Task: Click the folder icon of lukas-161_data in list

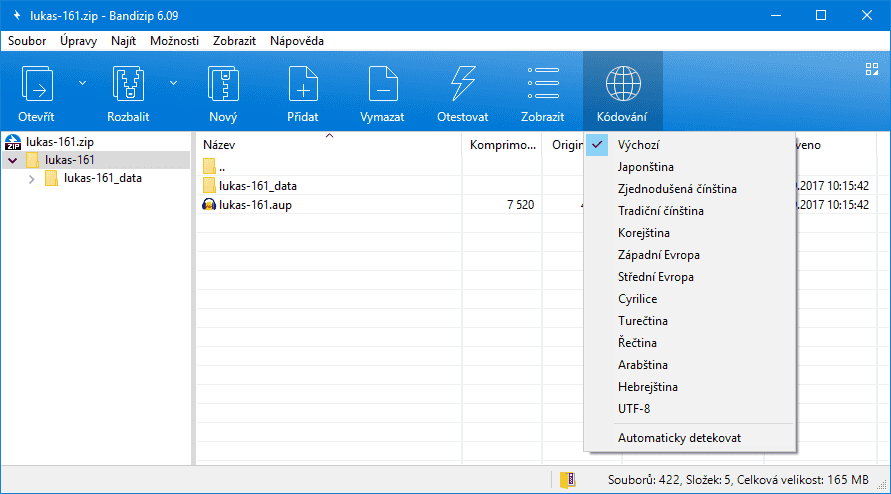Action: coord(209,185)
